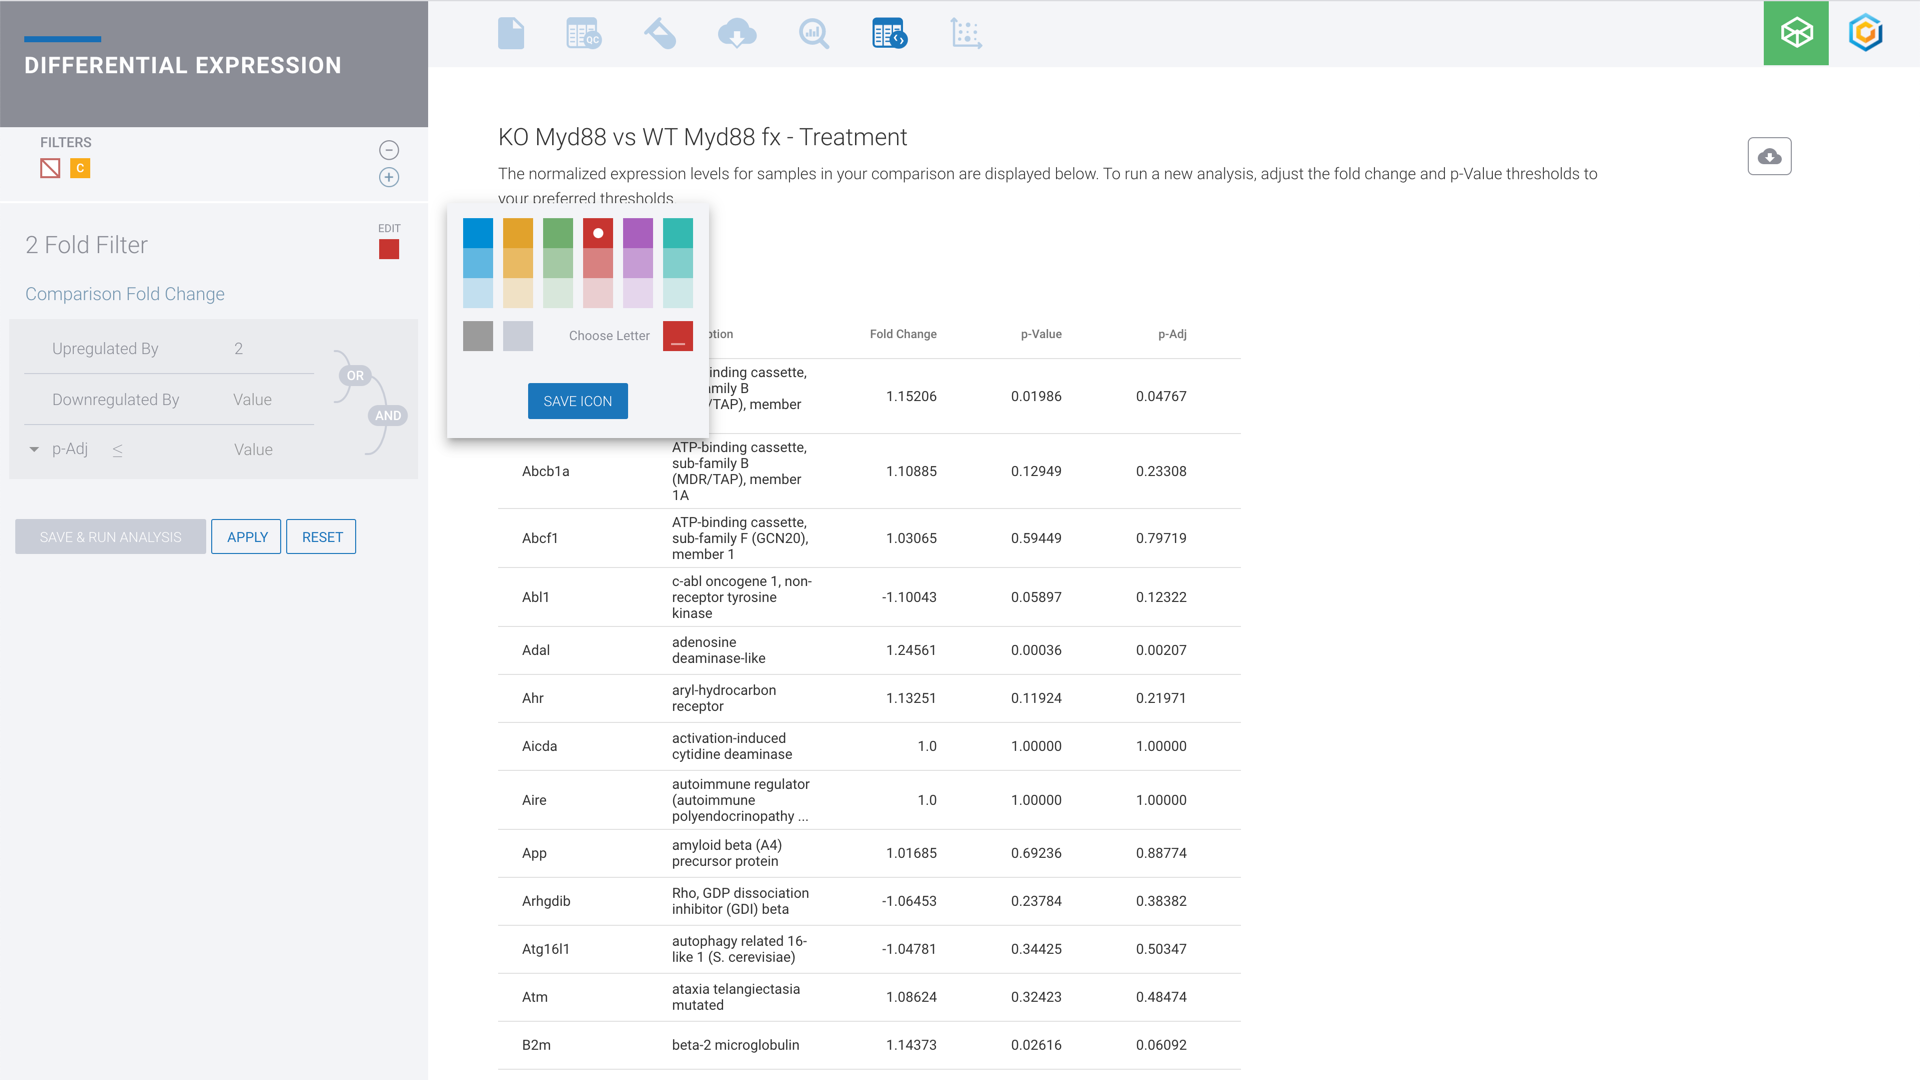Image resolution: width=1920 pixels, height=1080 pixels.
Task: Click the test tube experiment icon
Action: pyautogui.click(x=660, y=34)
